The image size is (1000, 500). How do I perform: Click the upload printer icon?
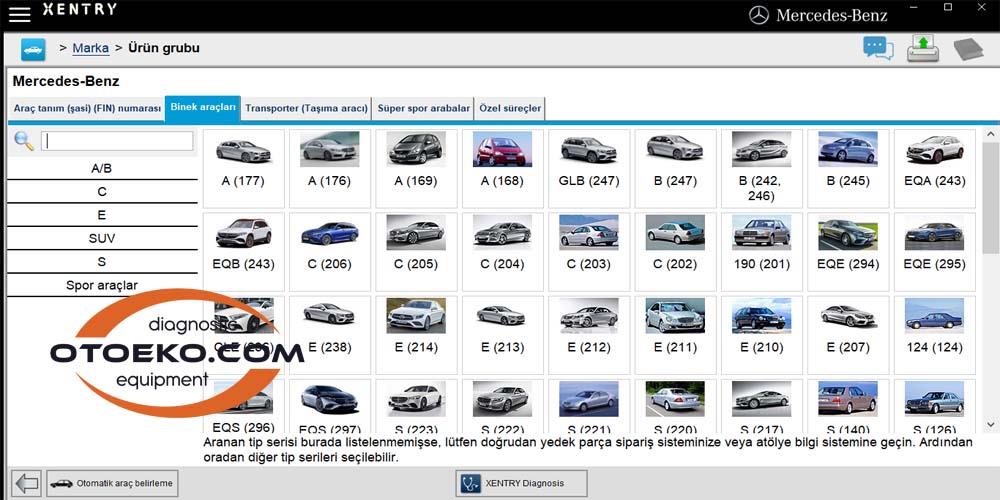tap(923, 48)
